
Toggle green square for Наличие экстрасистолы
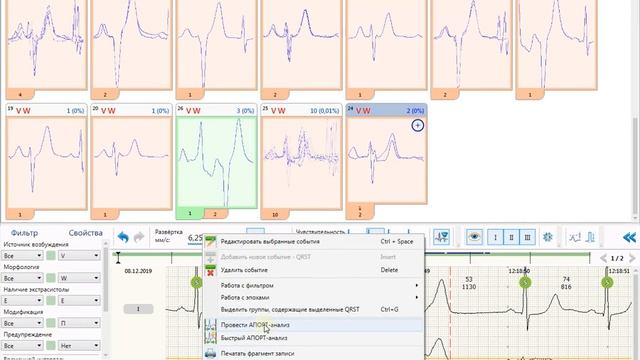[x=51, y=300]
